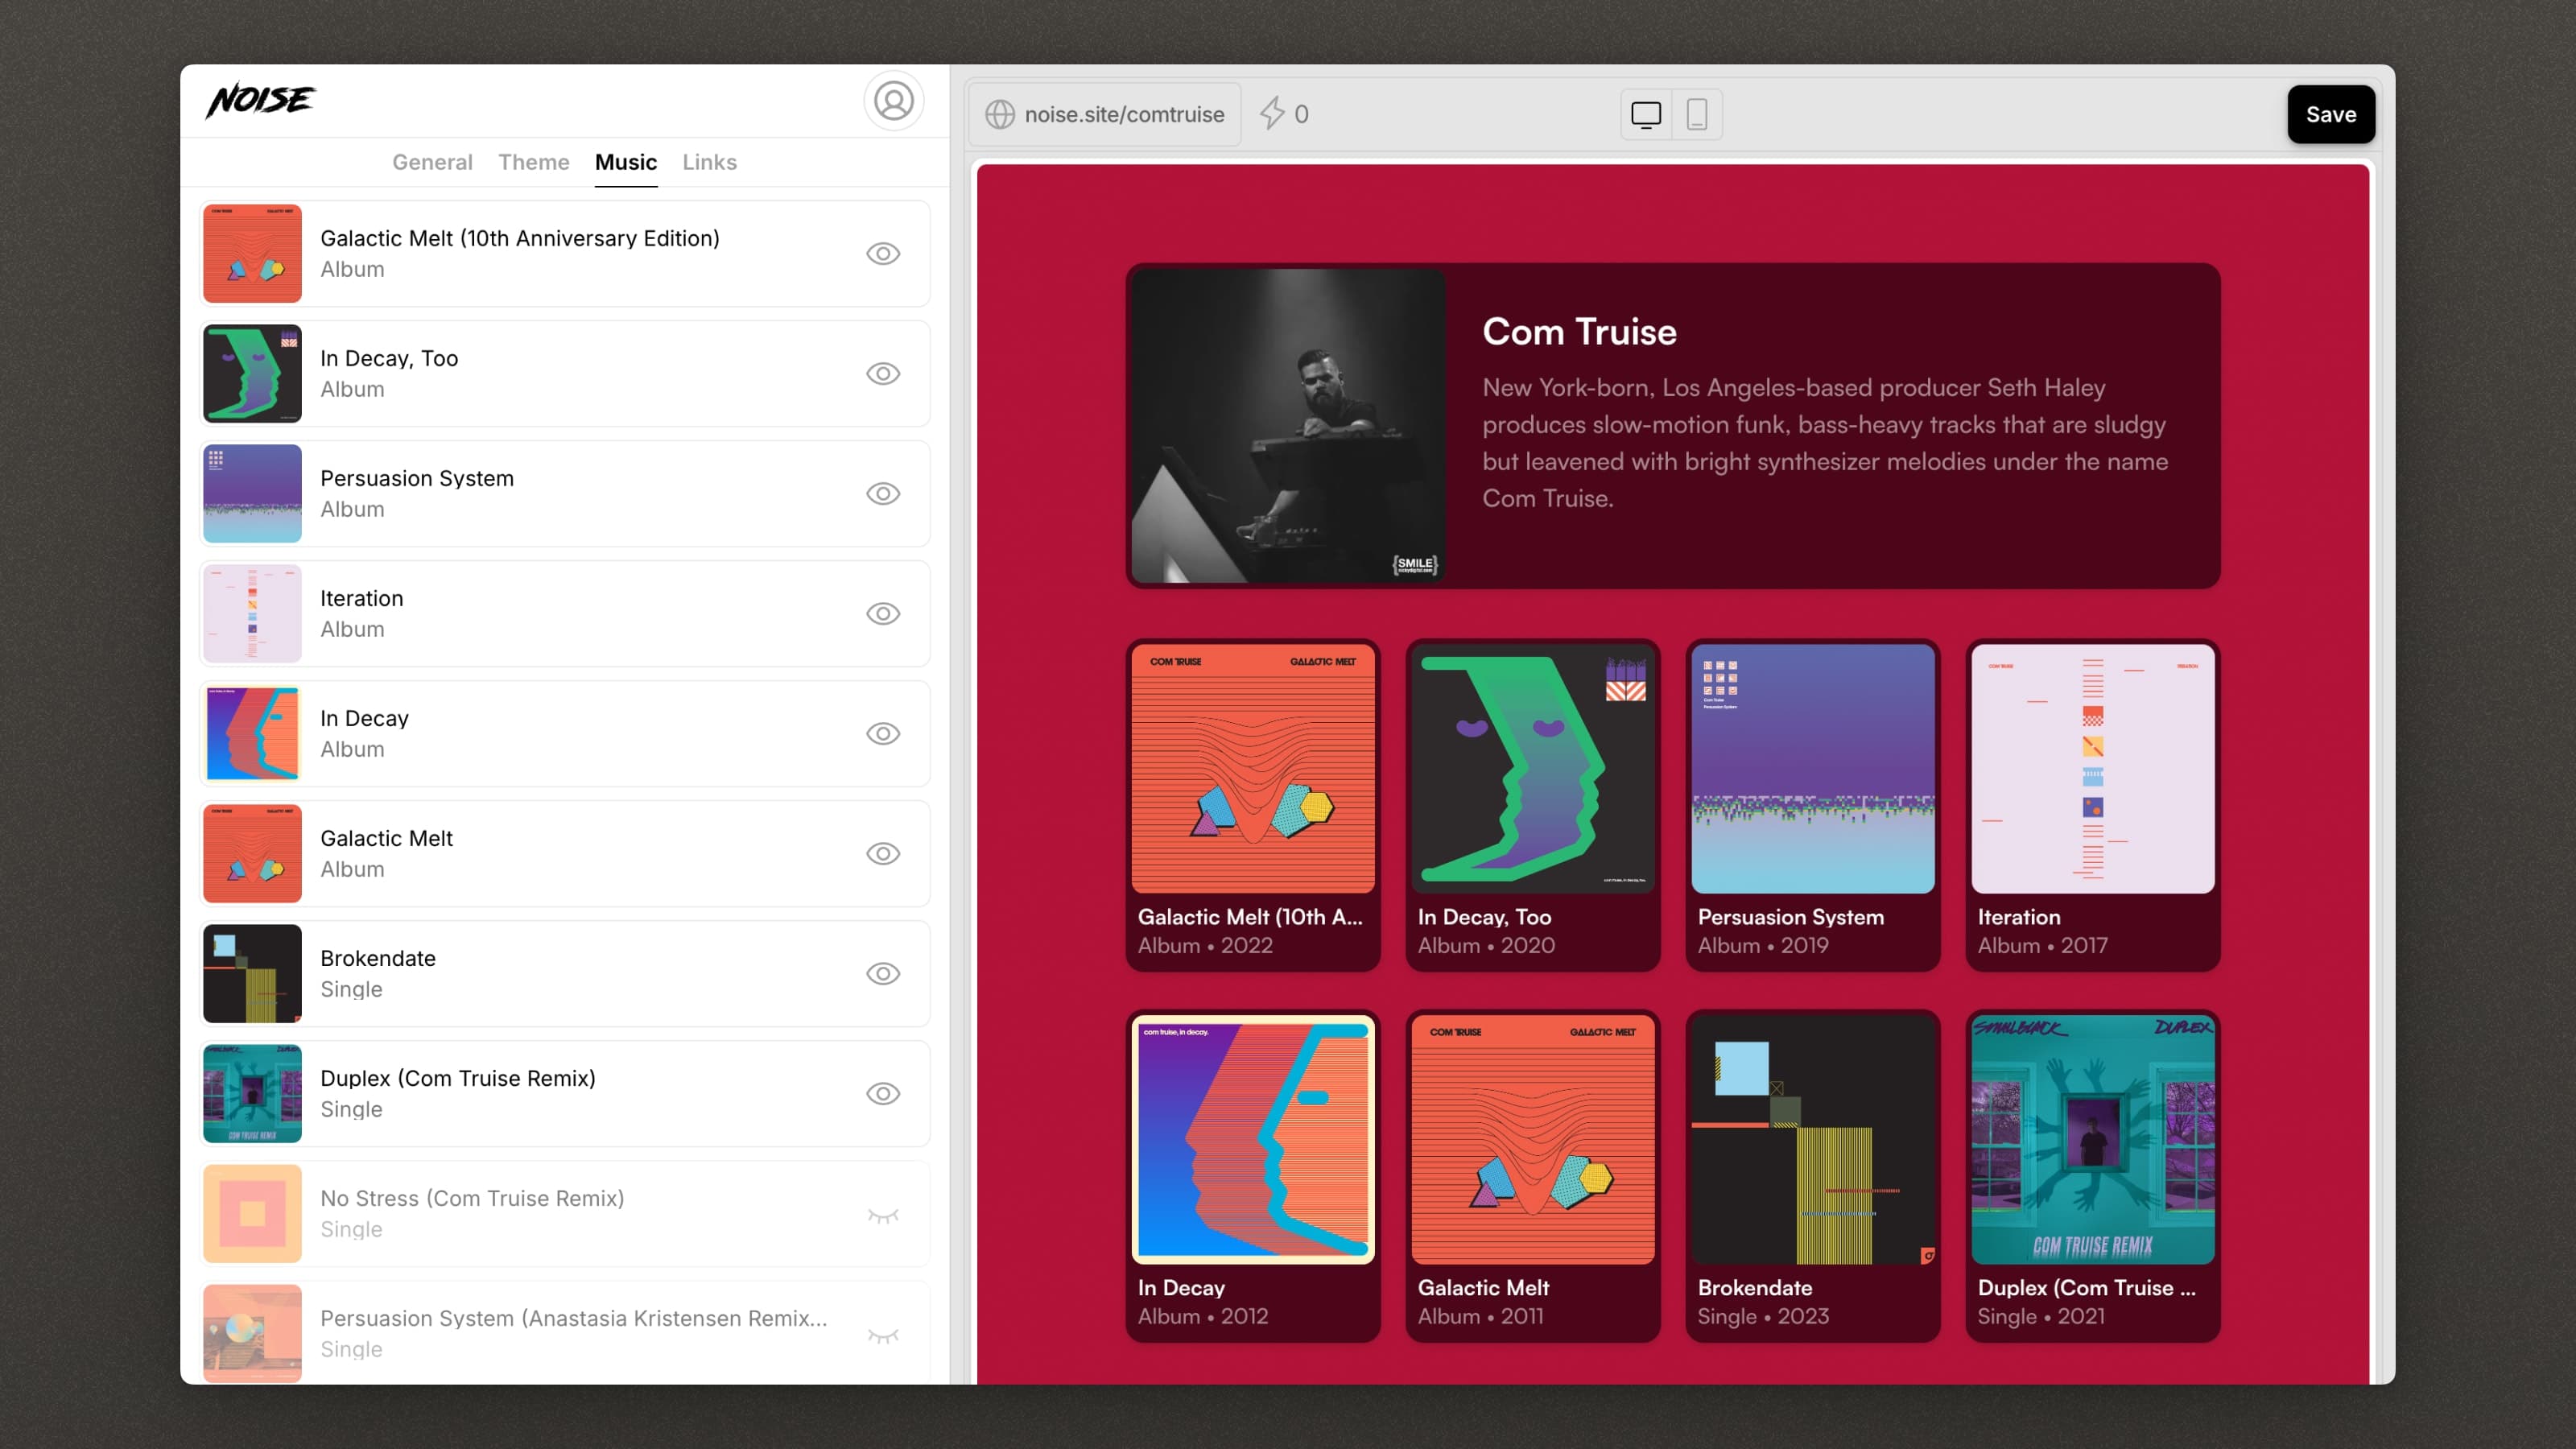Image resolution: width=2576 pixels, height=1449 pixels.
Task: Open the user account profile icon
Action: 893,101
